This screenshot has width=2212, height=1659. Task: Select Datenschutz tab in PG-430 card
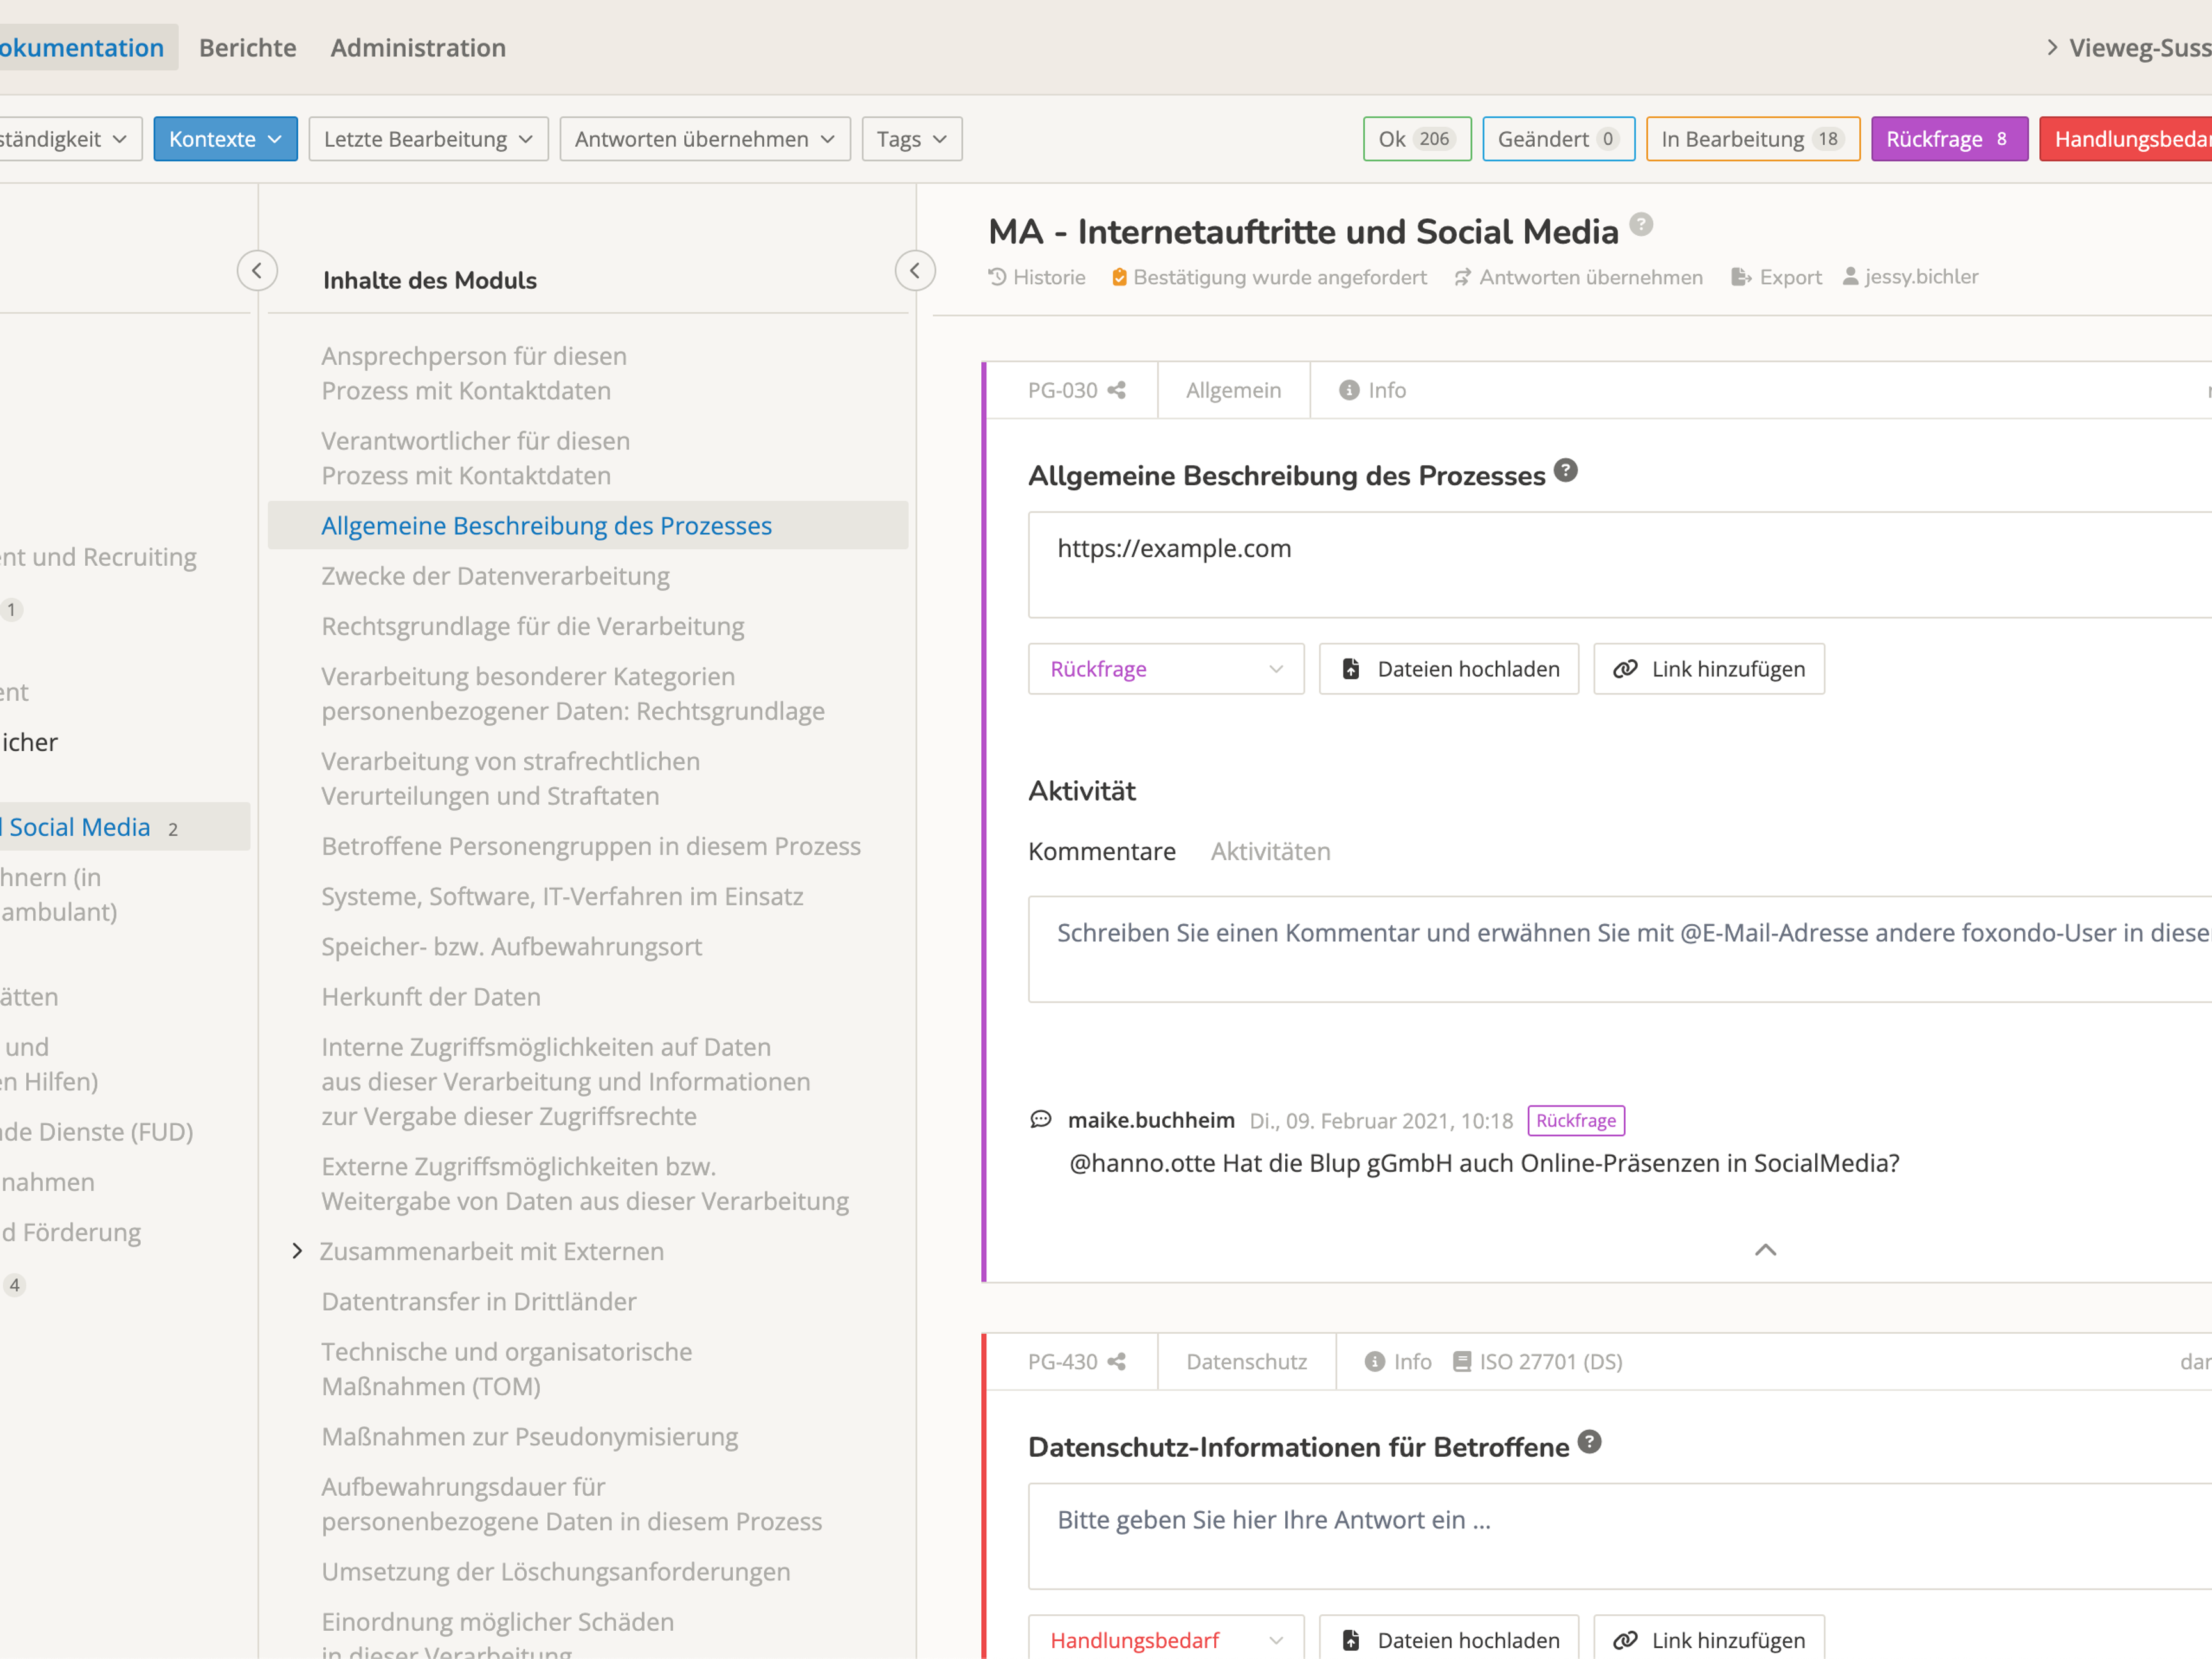tap(1246, 1361)
